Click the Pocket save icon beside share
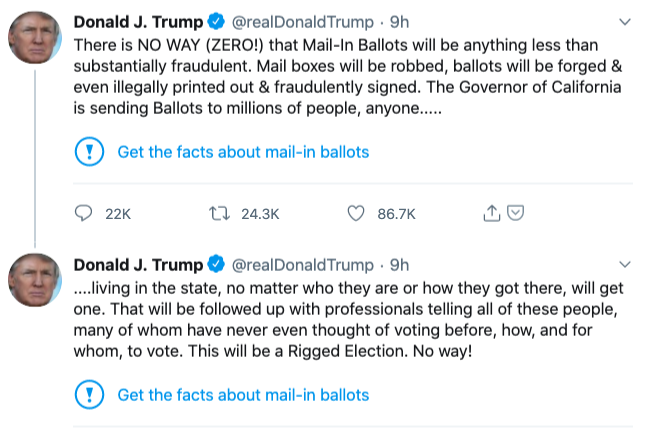 coord(516,212)
